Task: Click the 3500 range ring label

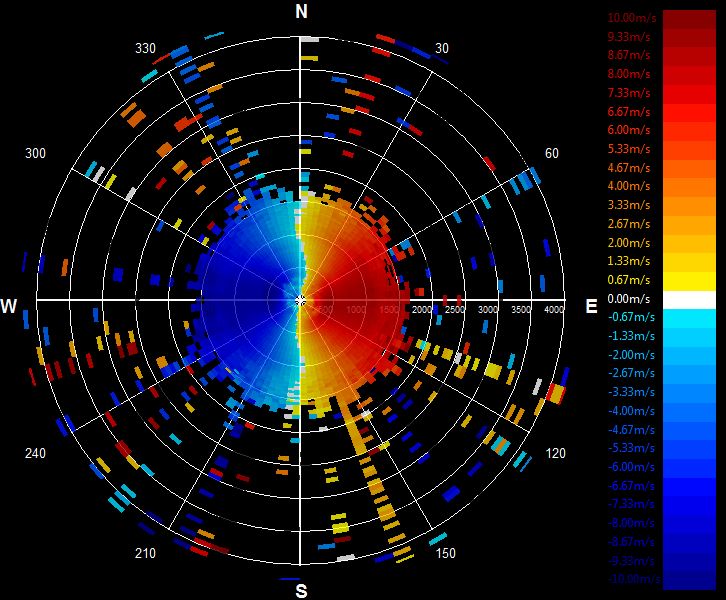Action: coord(521,309)
